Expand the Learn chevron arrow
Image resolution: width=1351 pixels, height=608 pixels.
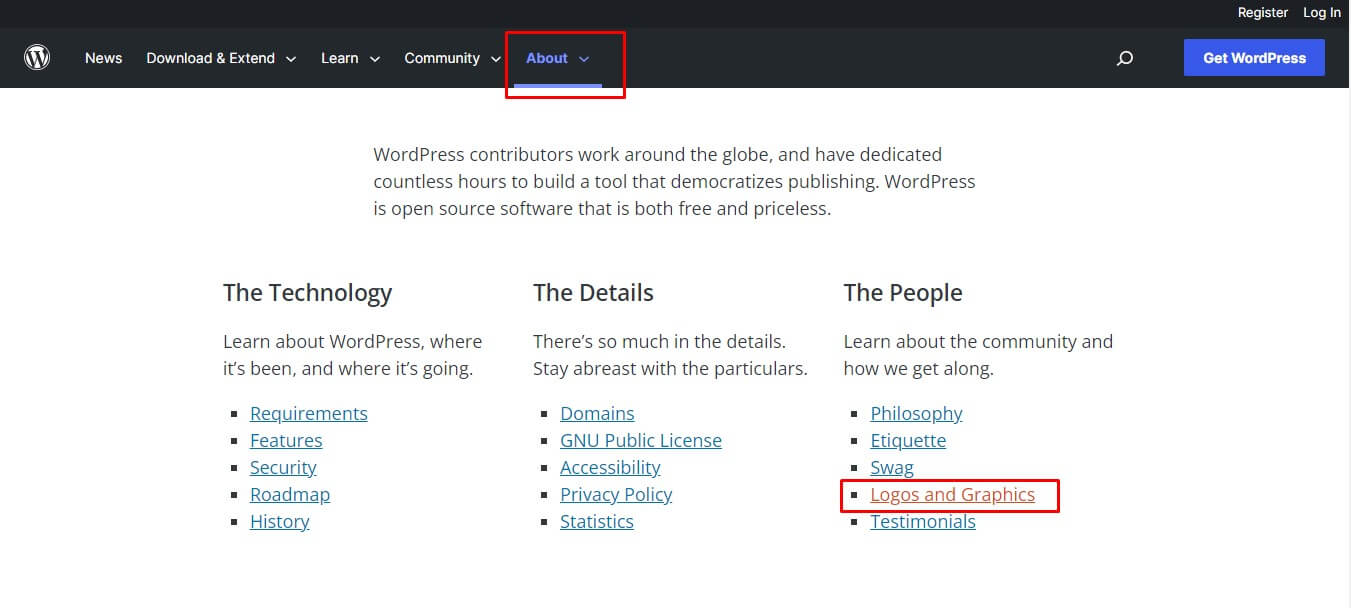point(375,59)
